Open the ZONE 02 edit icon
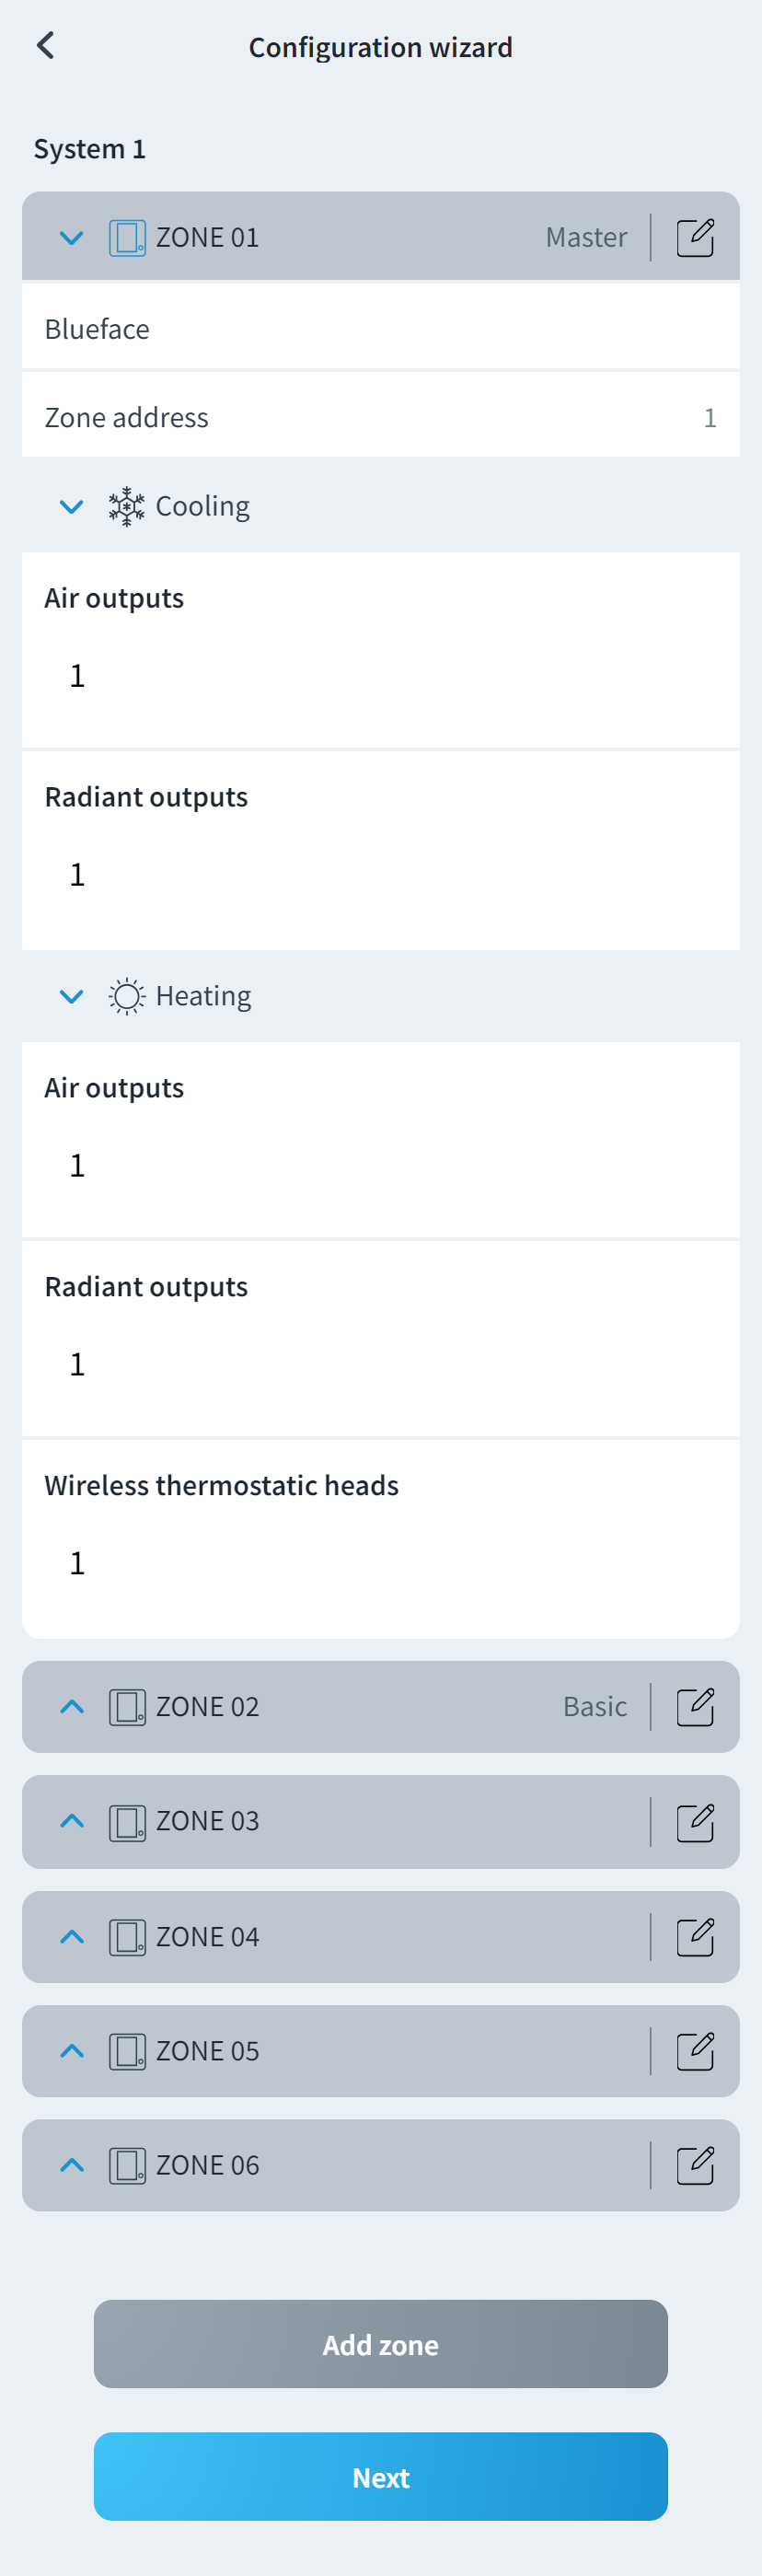 click(694, 1707)
